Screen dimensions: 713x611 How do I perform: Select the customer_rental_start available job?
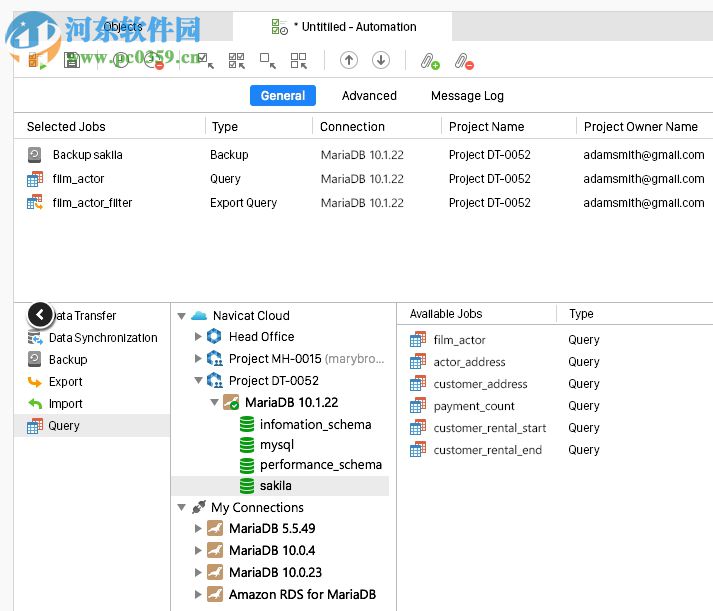click(490, 428)
